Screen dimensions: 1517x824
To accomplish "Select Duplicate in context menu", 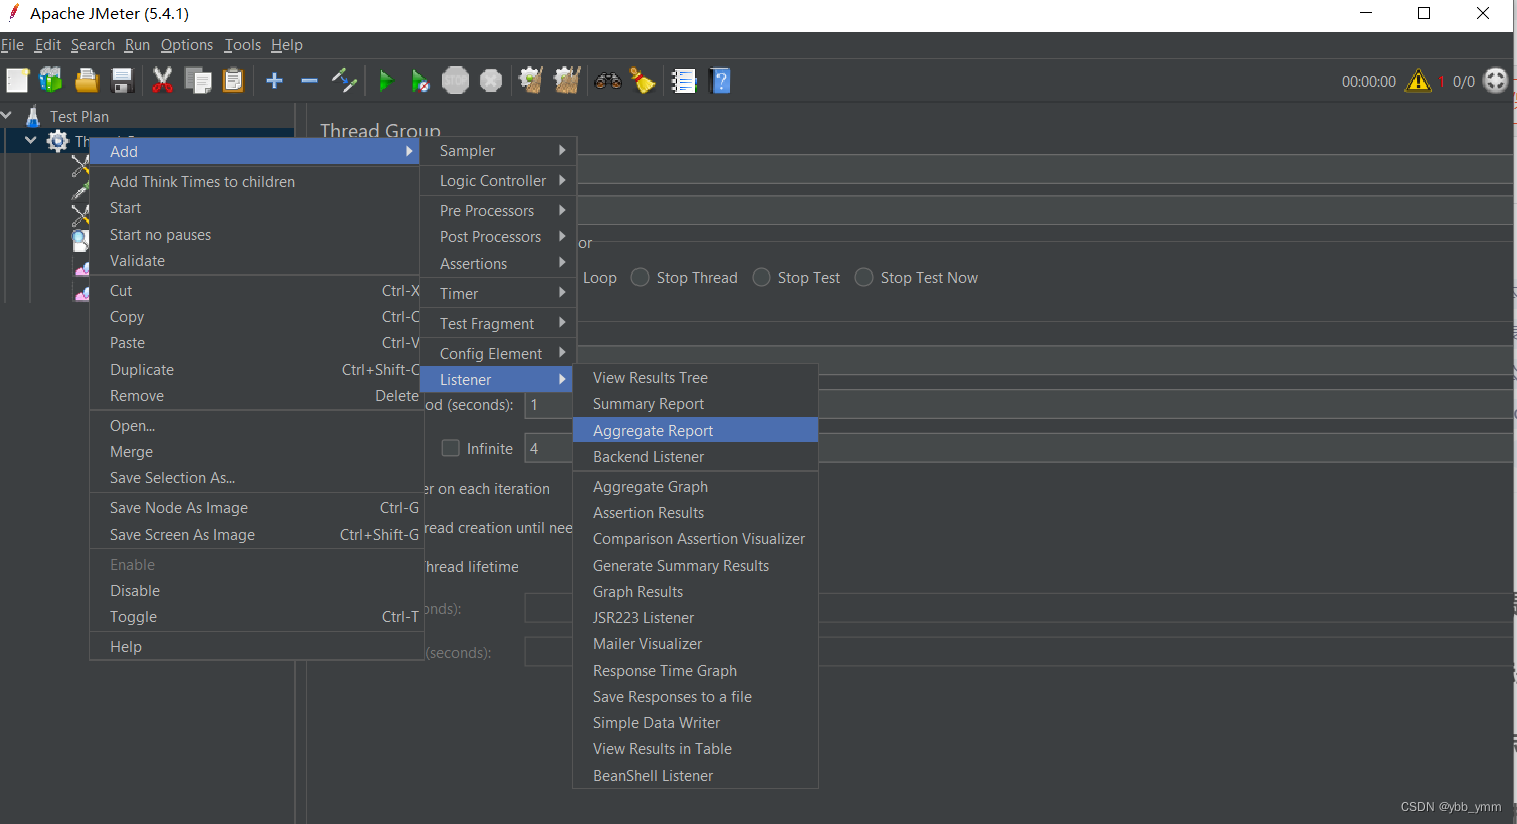I will [255, 369].
